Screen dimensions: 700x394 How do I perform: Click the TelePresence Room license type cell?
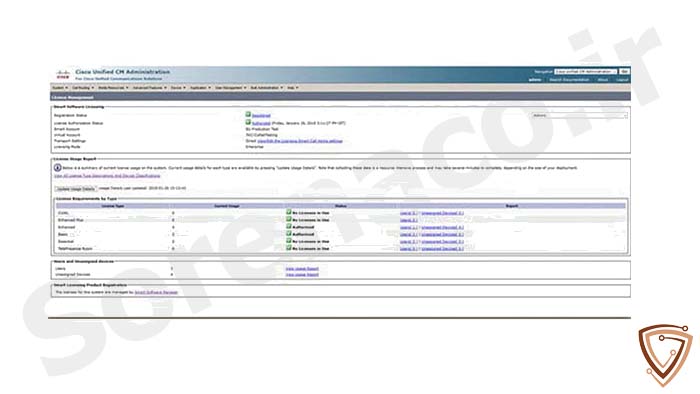[75, 249]
